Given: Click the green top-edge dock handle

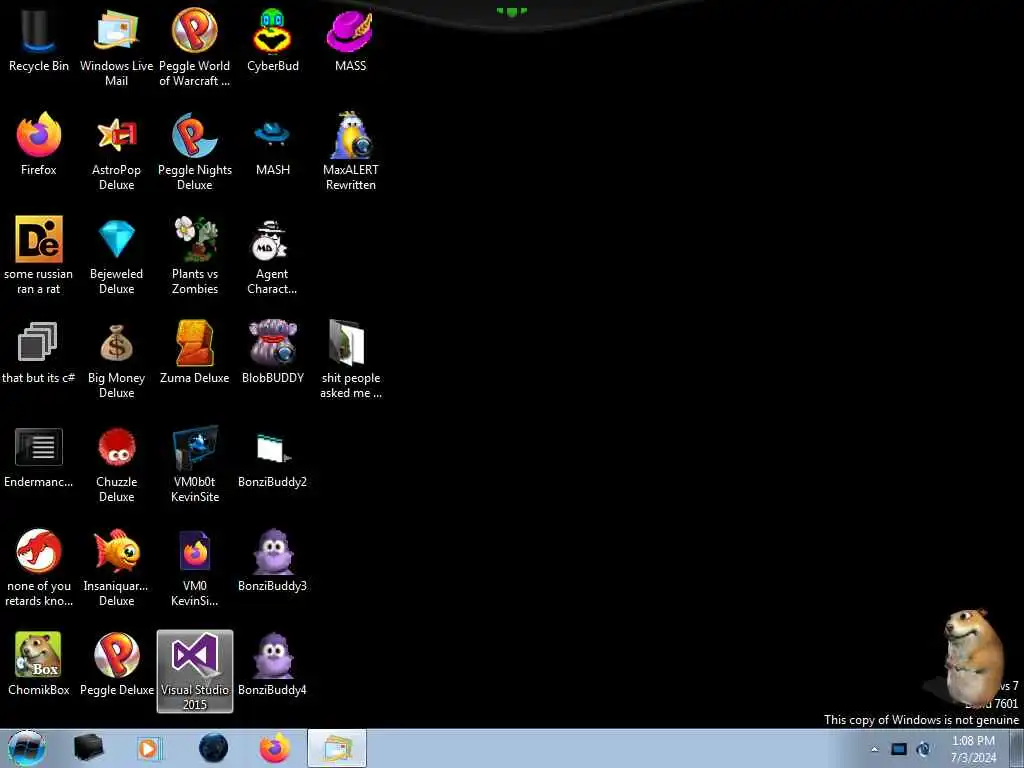Looking at the screenshot, I should 511,11.
